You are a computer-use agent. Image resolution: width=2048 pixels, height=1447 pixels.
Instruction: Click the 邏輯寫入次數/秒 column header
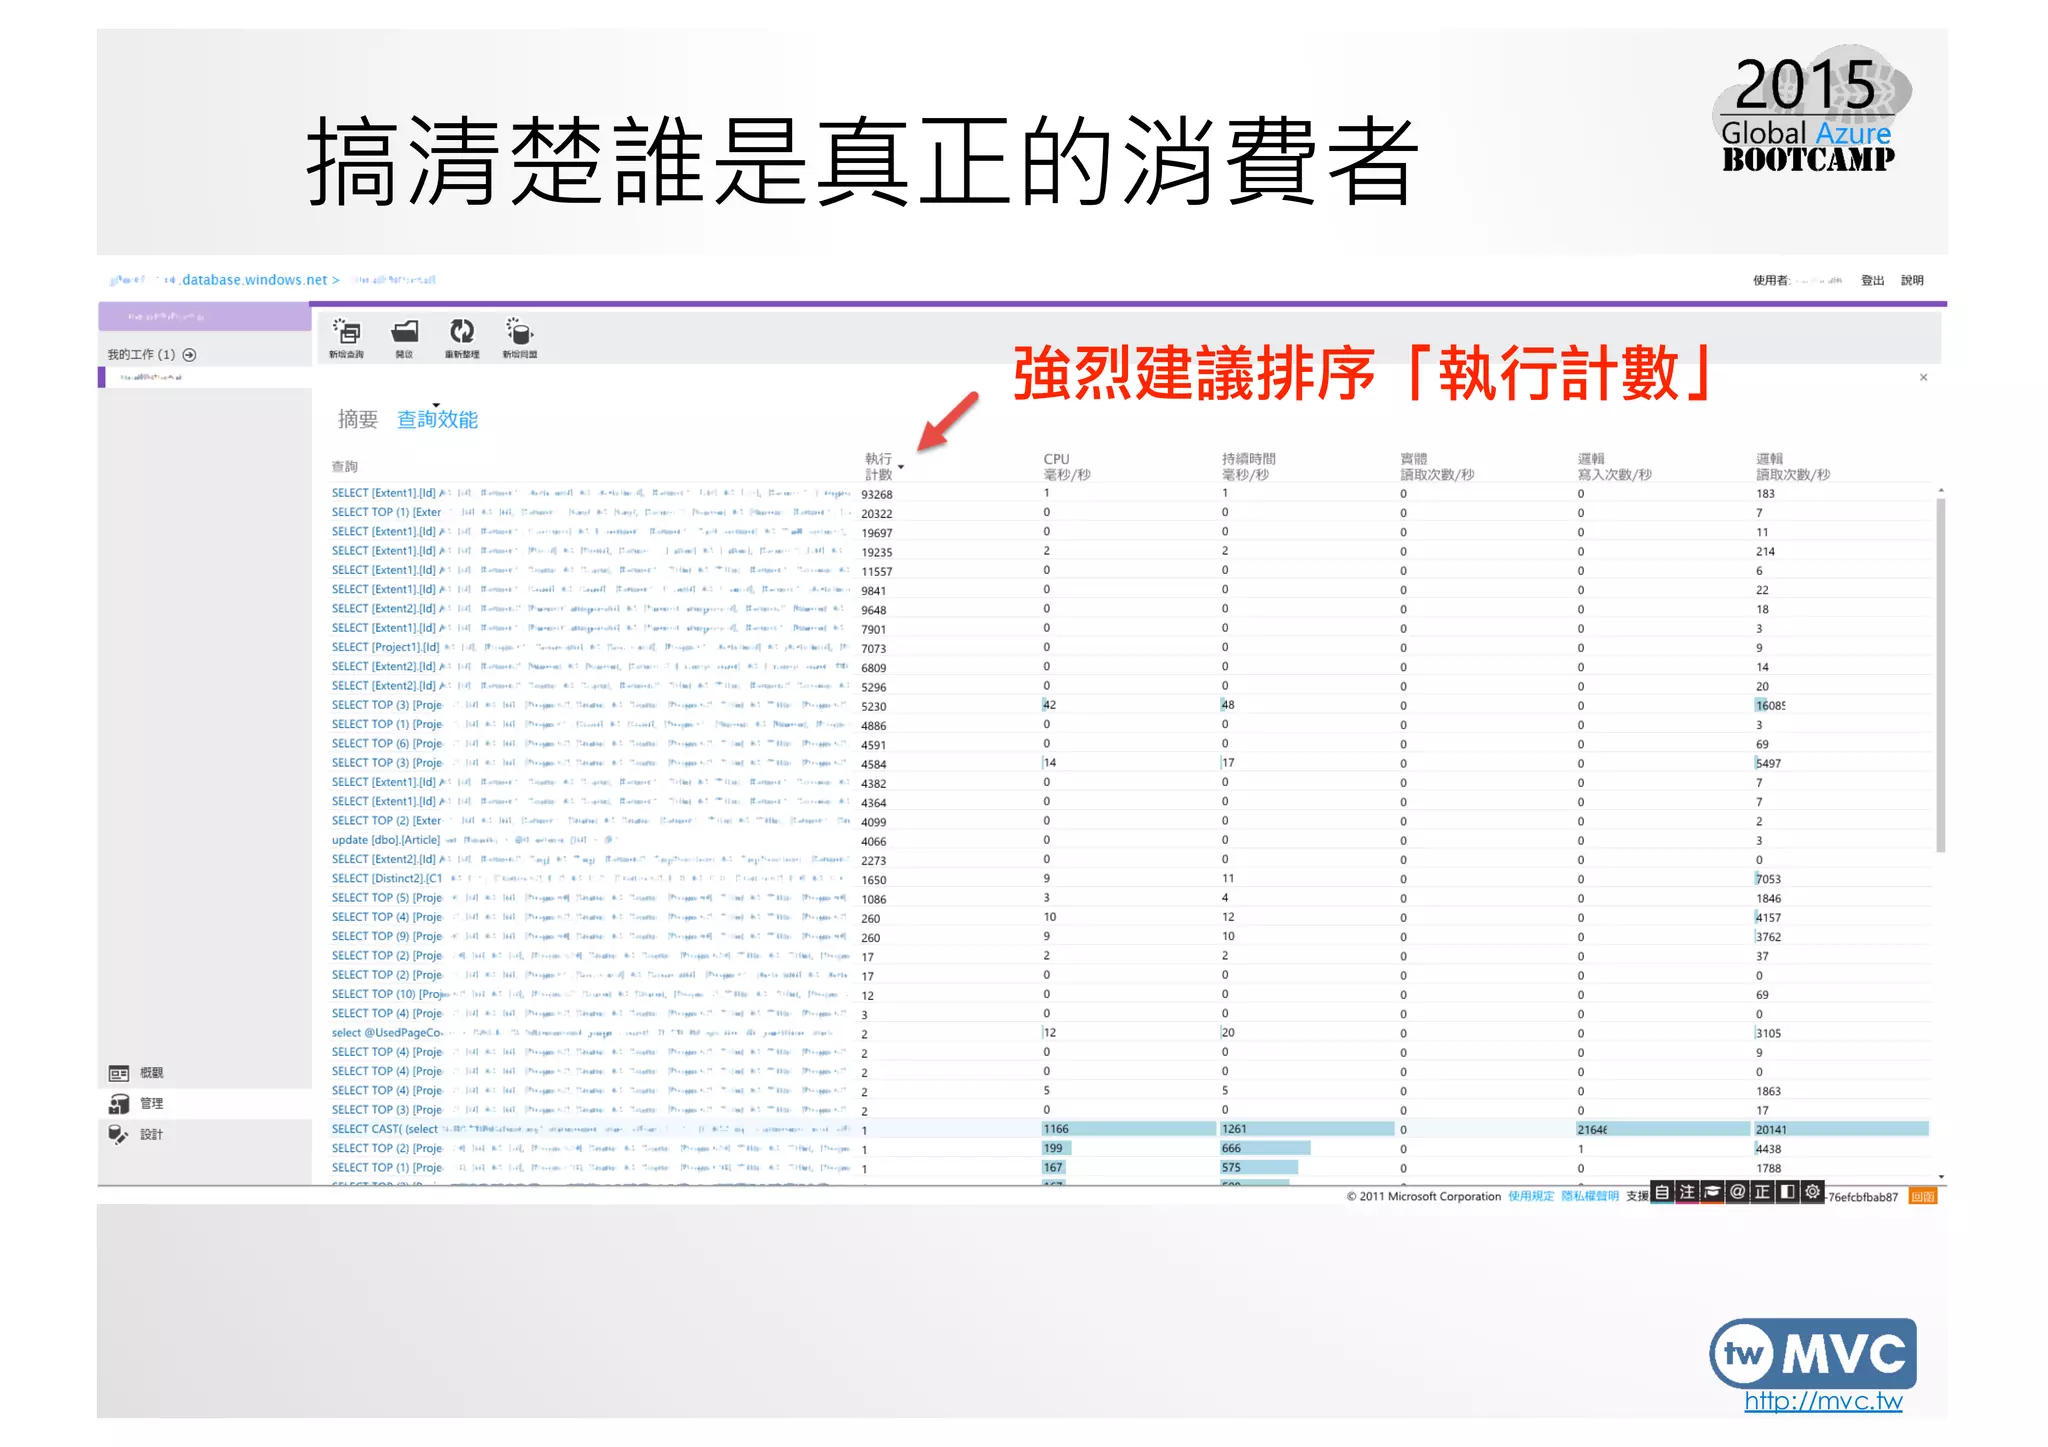1614,467
